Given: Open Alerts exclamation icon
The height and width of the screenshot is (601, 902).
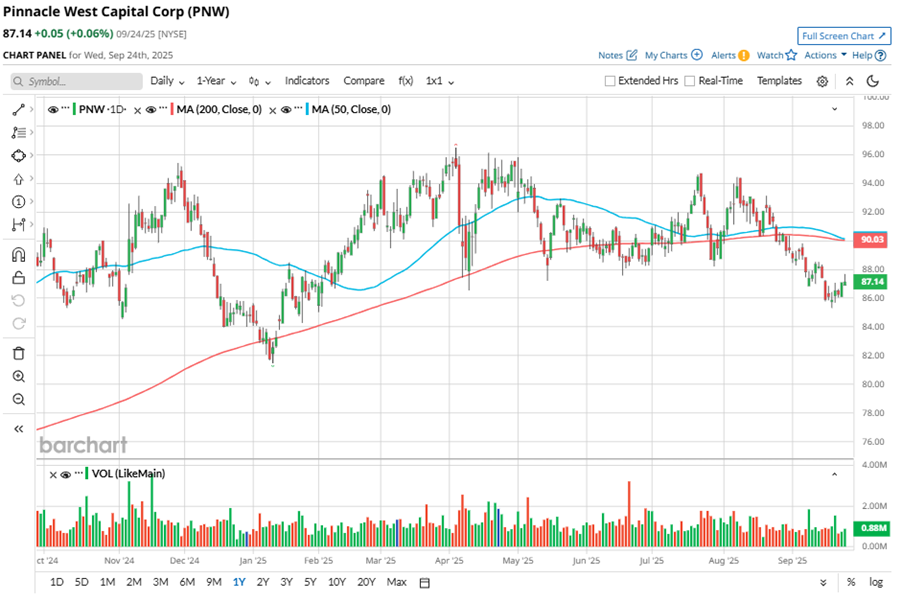Looking at the screenshot, I should pos(744,56).
